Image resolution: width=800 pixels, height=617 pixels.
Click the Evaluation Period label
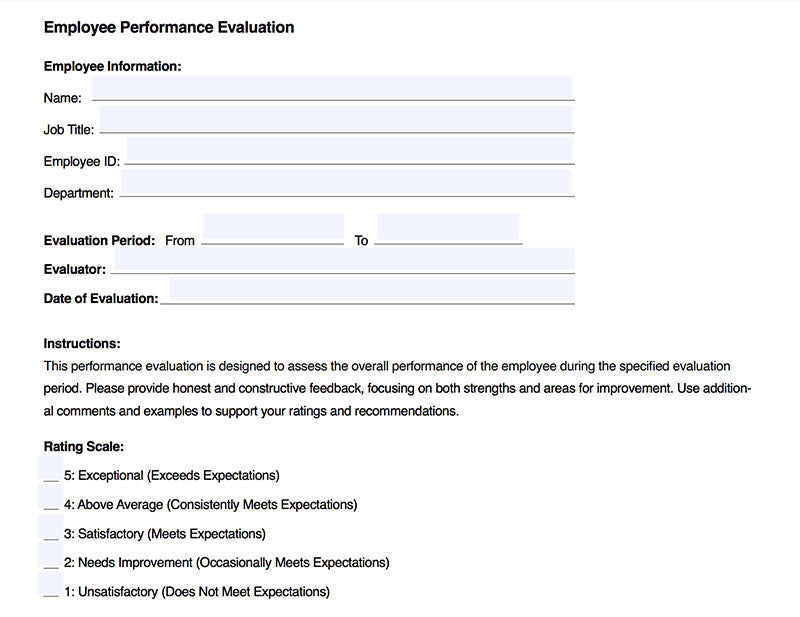click(99, 241)
